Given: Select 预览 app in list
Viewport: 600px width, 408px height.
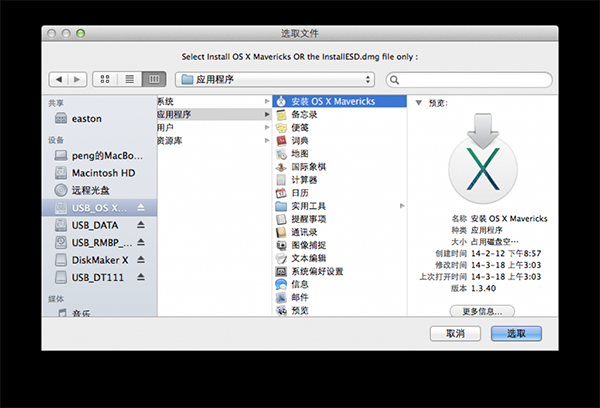Looking at the screenshot, I should (x=339, y=310).
